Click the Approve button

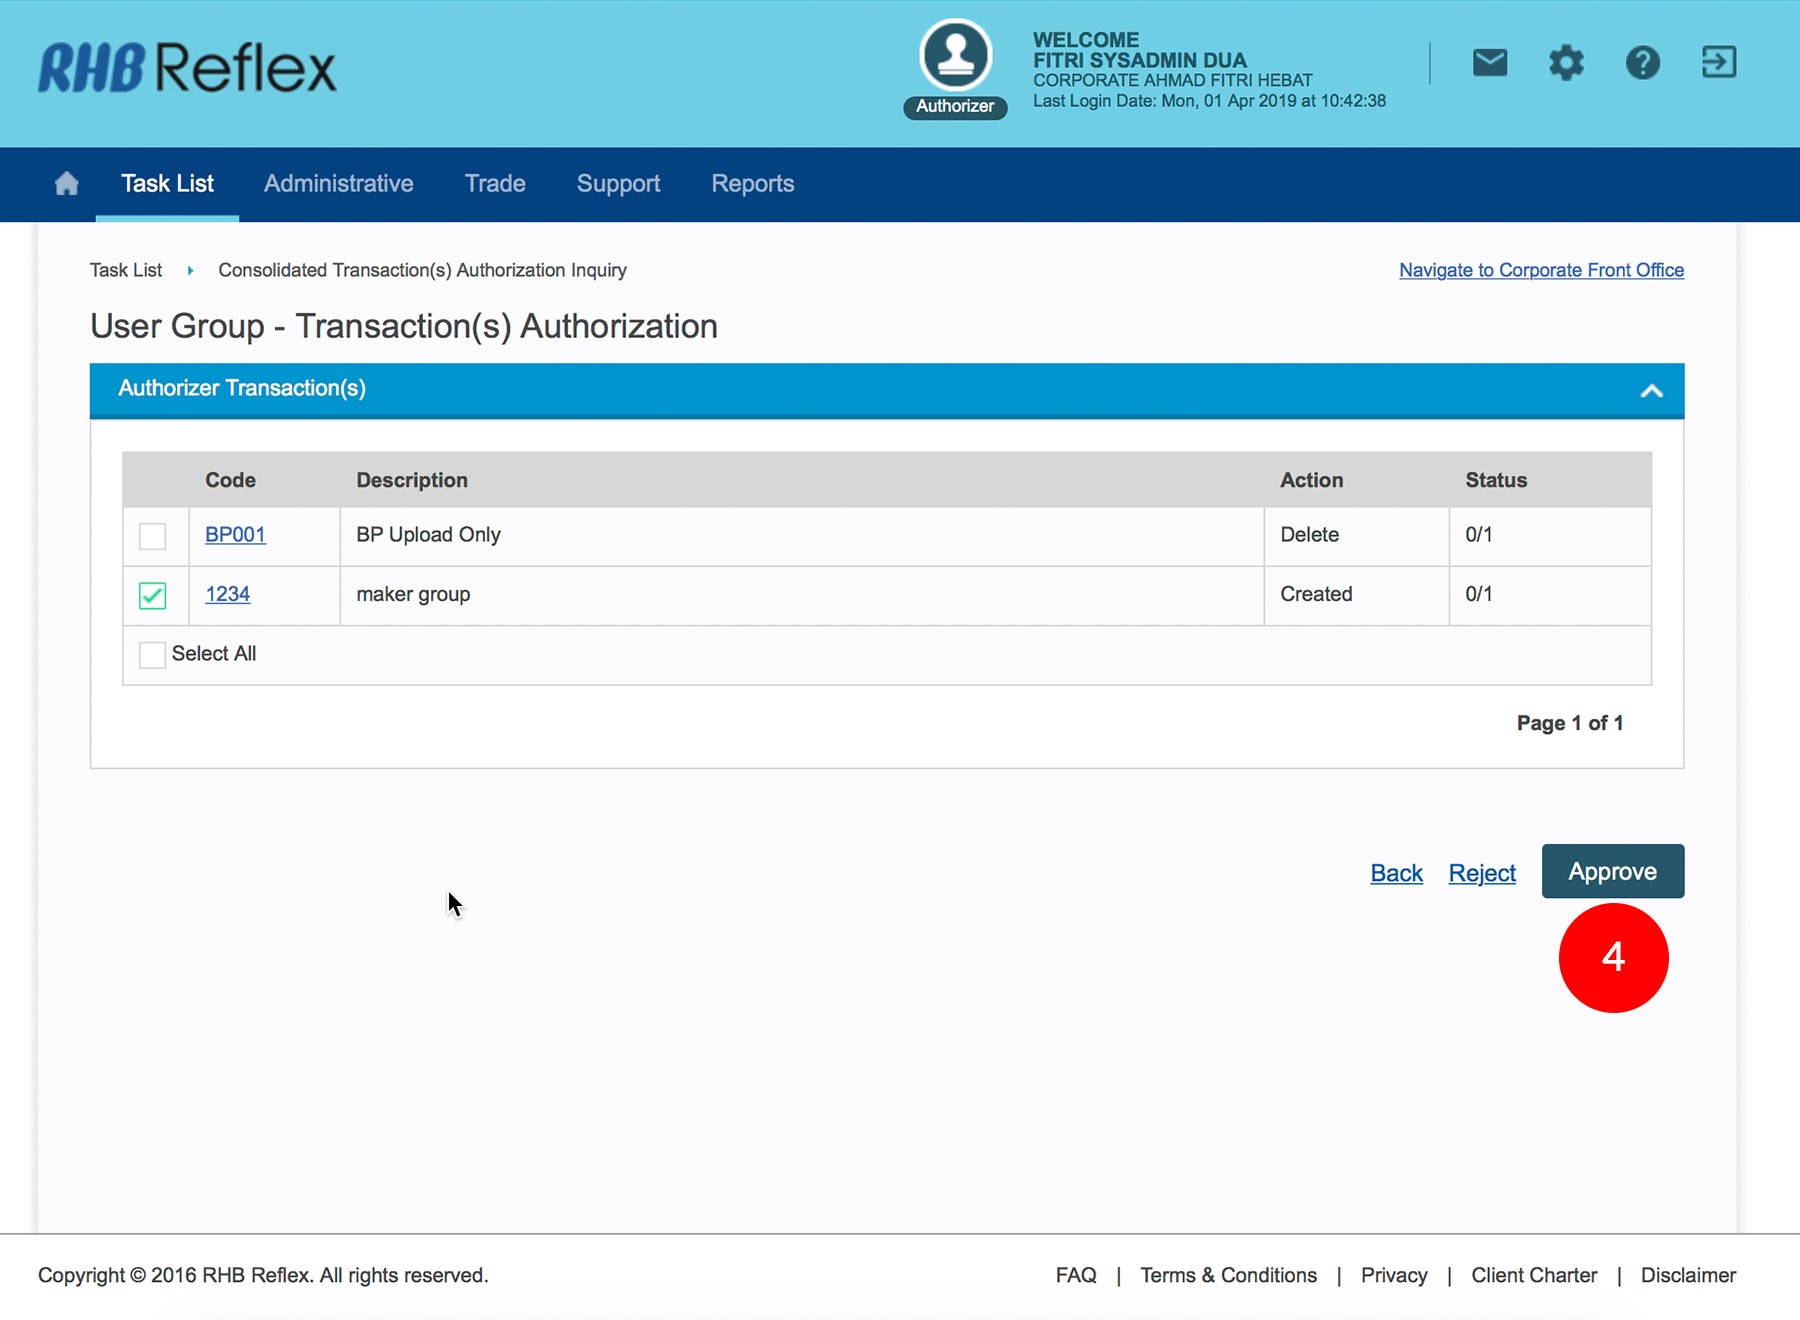(x=1612, y=872)
